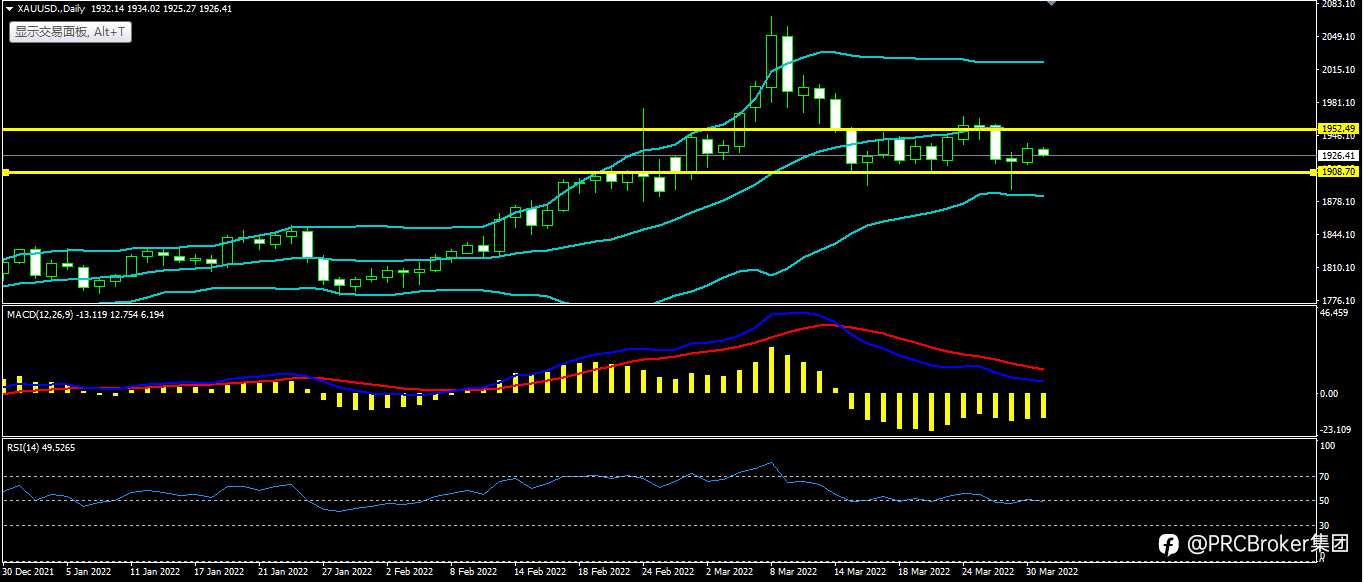
Task: Click the 14 Feb 2022 date label
Action: pos(539,572)
